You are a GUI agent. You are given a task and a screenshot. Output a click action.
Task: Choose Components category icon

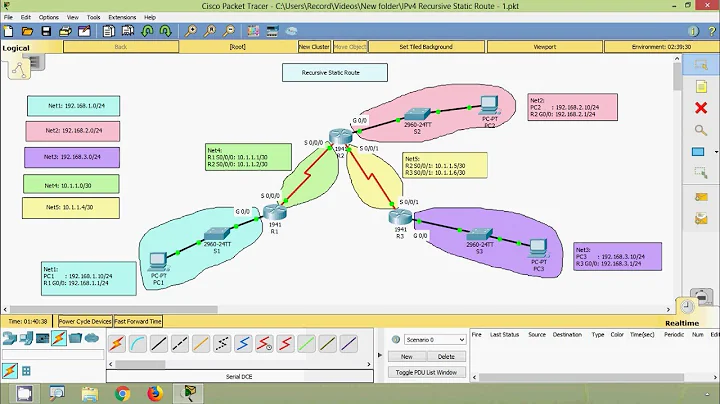click(x=43, y=339)
